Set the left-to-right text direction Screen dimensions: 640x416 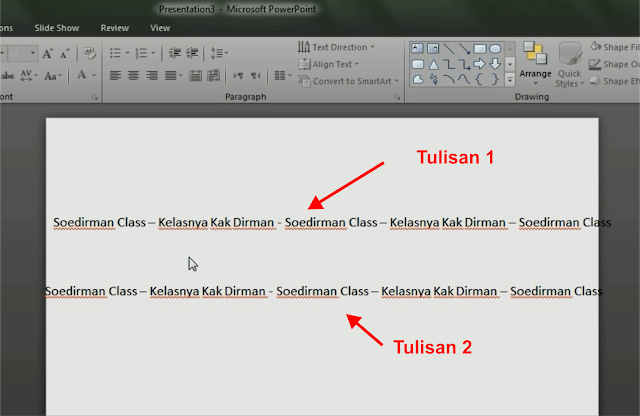click(x=238, y=76)
